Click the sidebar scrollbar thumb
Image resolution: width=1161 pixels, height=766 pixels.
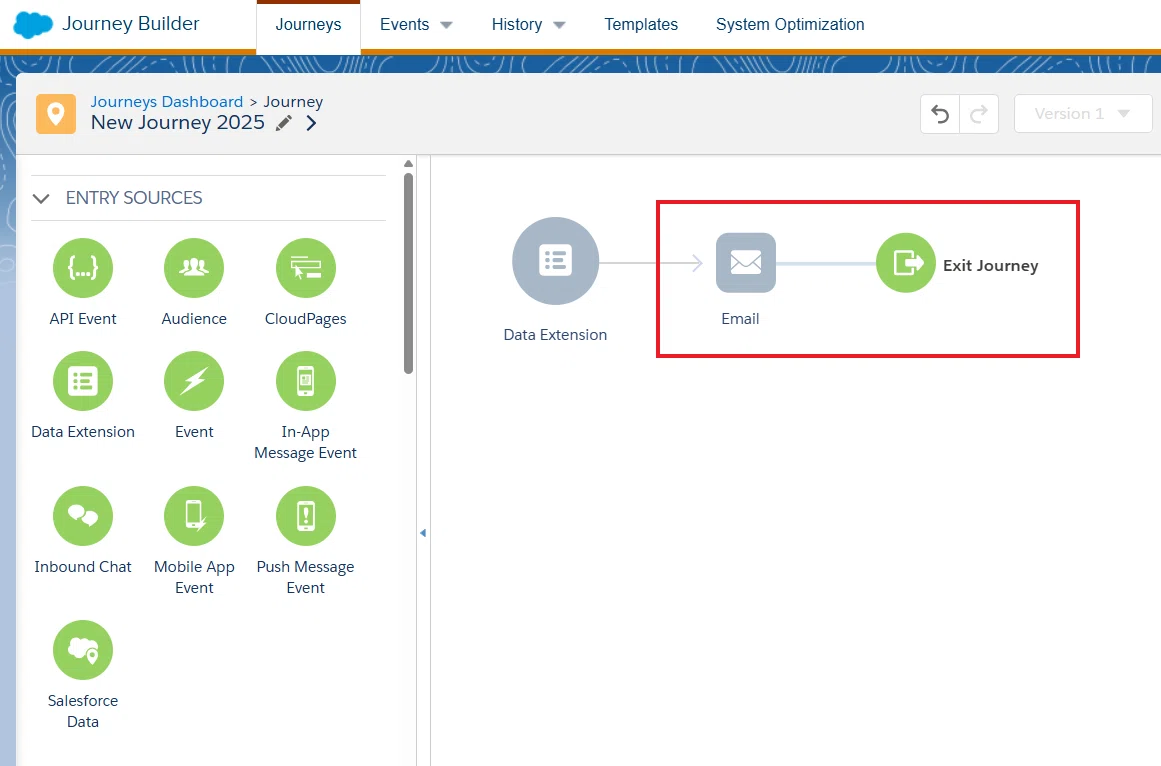pos(408,274)
